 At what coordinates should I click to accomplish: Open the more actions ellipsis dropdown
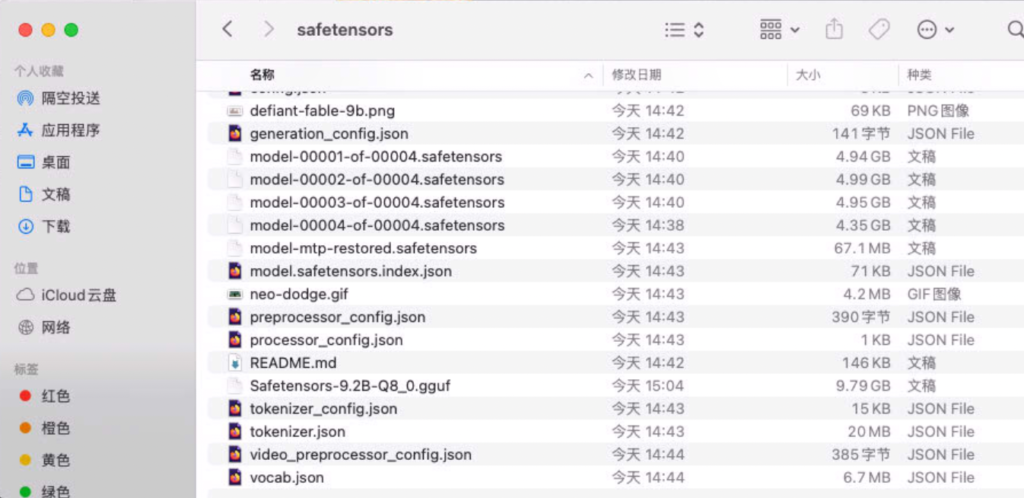pos(935,29)
